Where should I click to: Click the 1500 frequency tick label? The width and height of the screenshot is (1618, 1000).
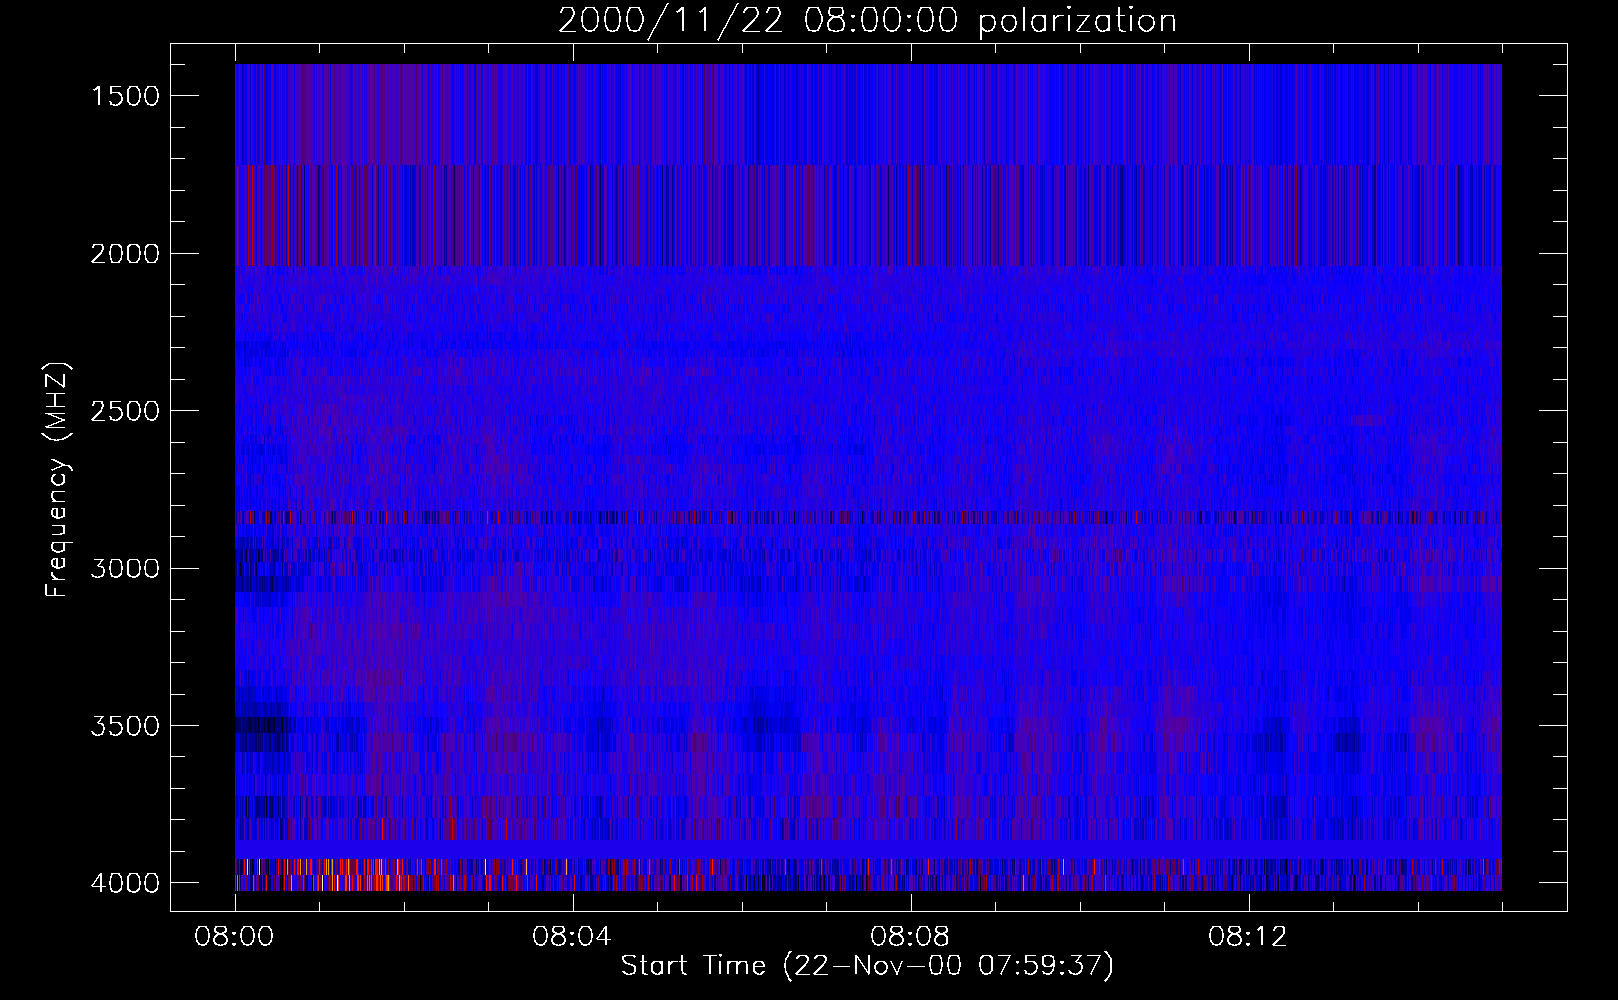point(125,96)
